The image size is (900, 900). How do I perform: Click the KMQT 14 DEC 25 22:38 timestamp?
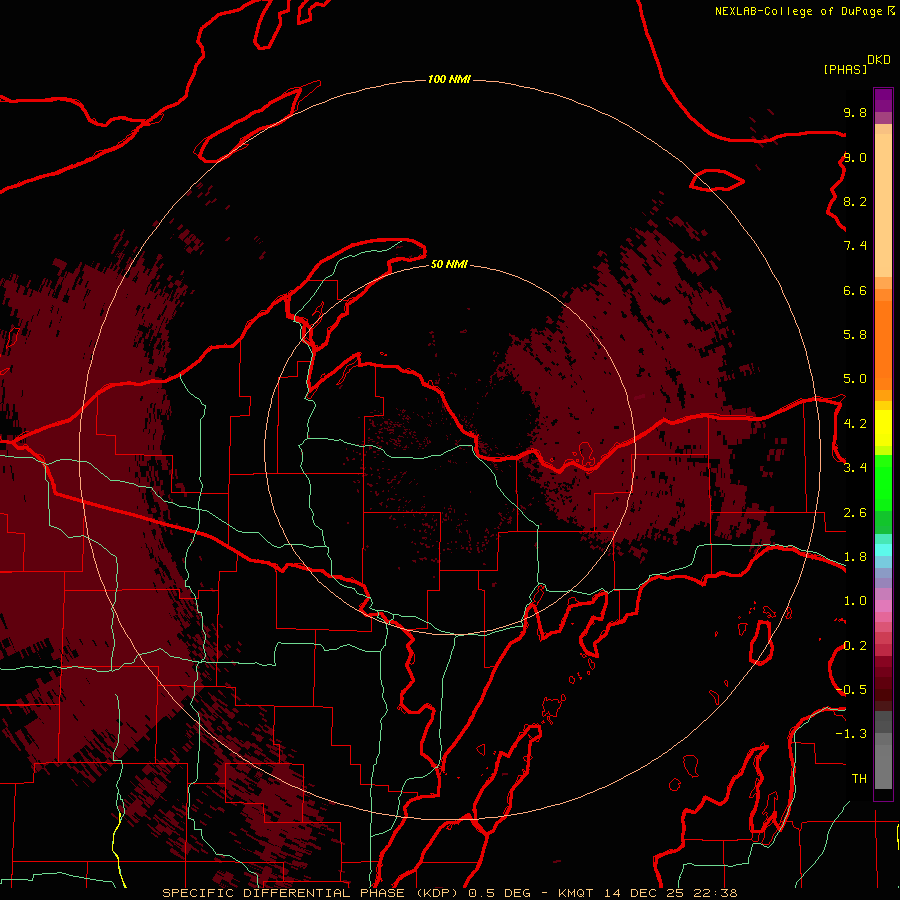tap(647, 893)
